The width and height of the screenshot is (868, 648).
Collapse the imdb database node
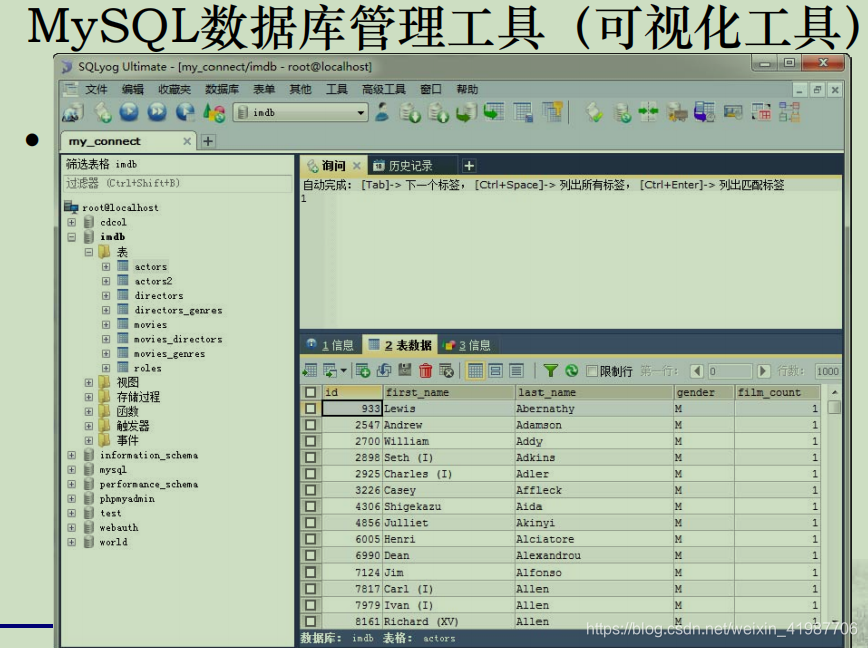(x=71, y=237)
